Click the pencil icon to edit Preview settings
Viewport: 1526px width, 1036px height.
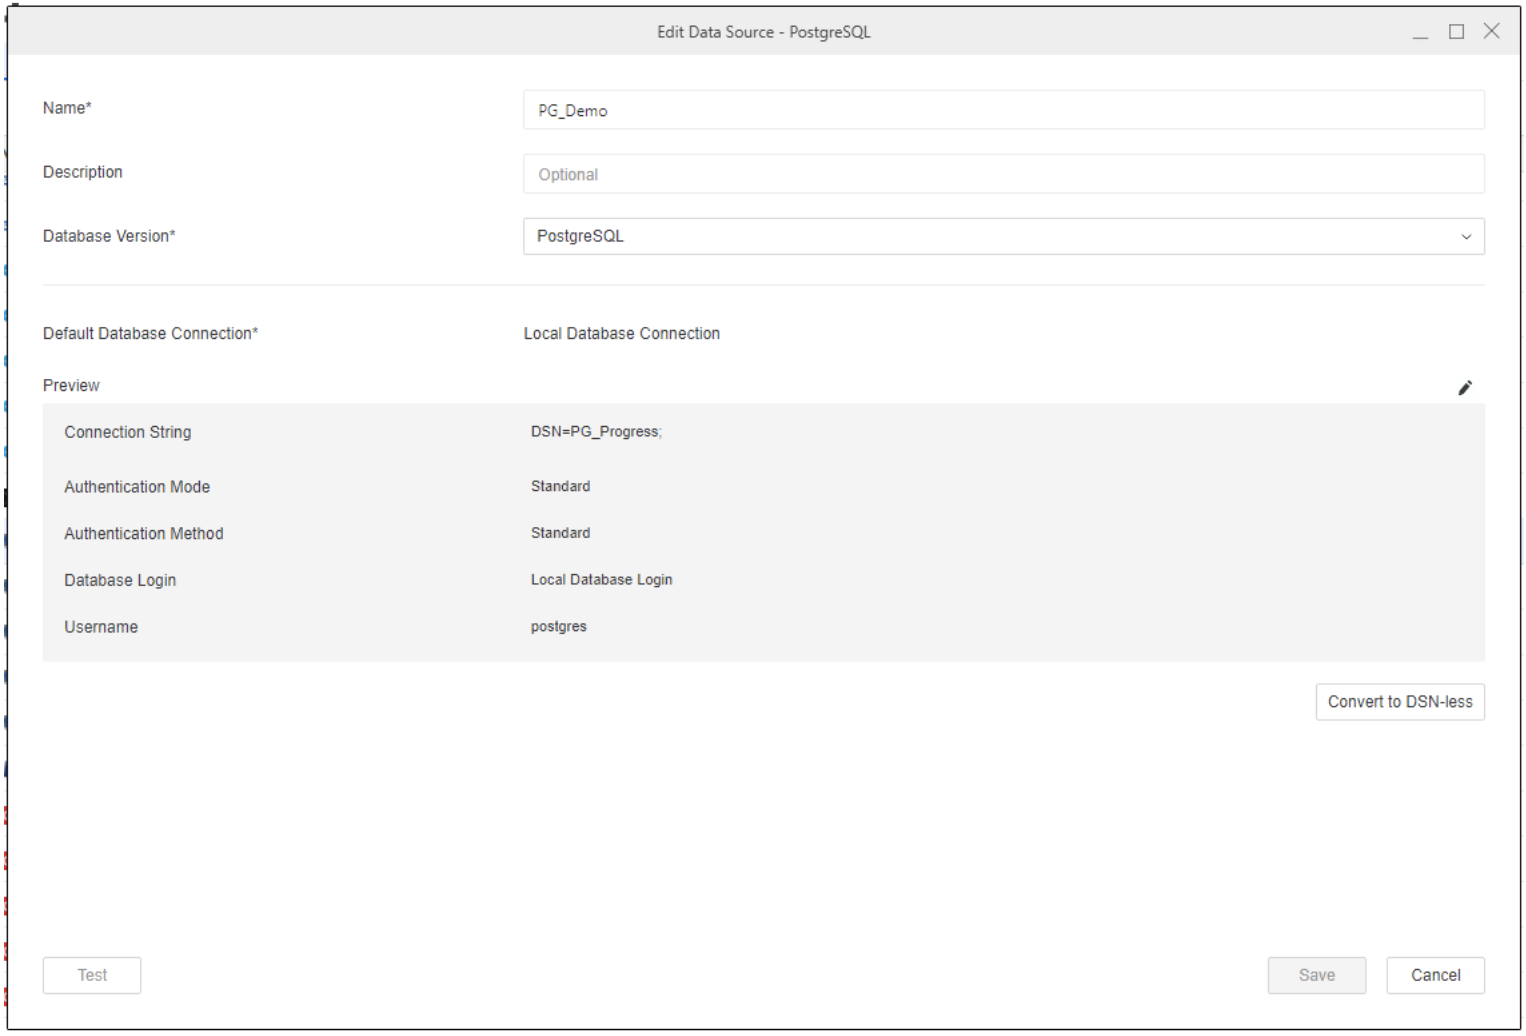click(x=1467, y=386)
